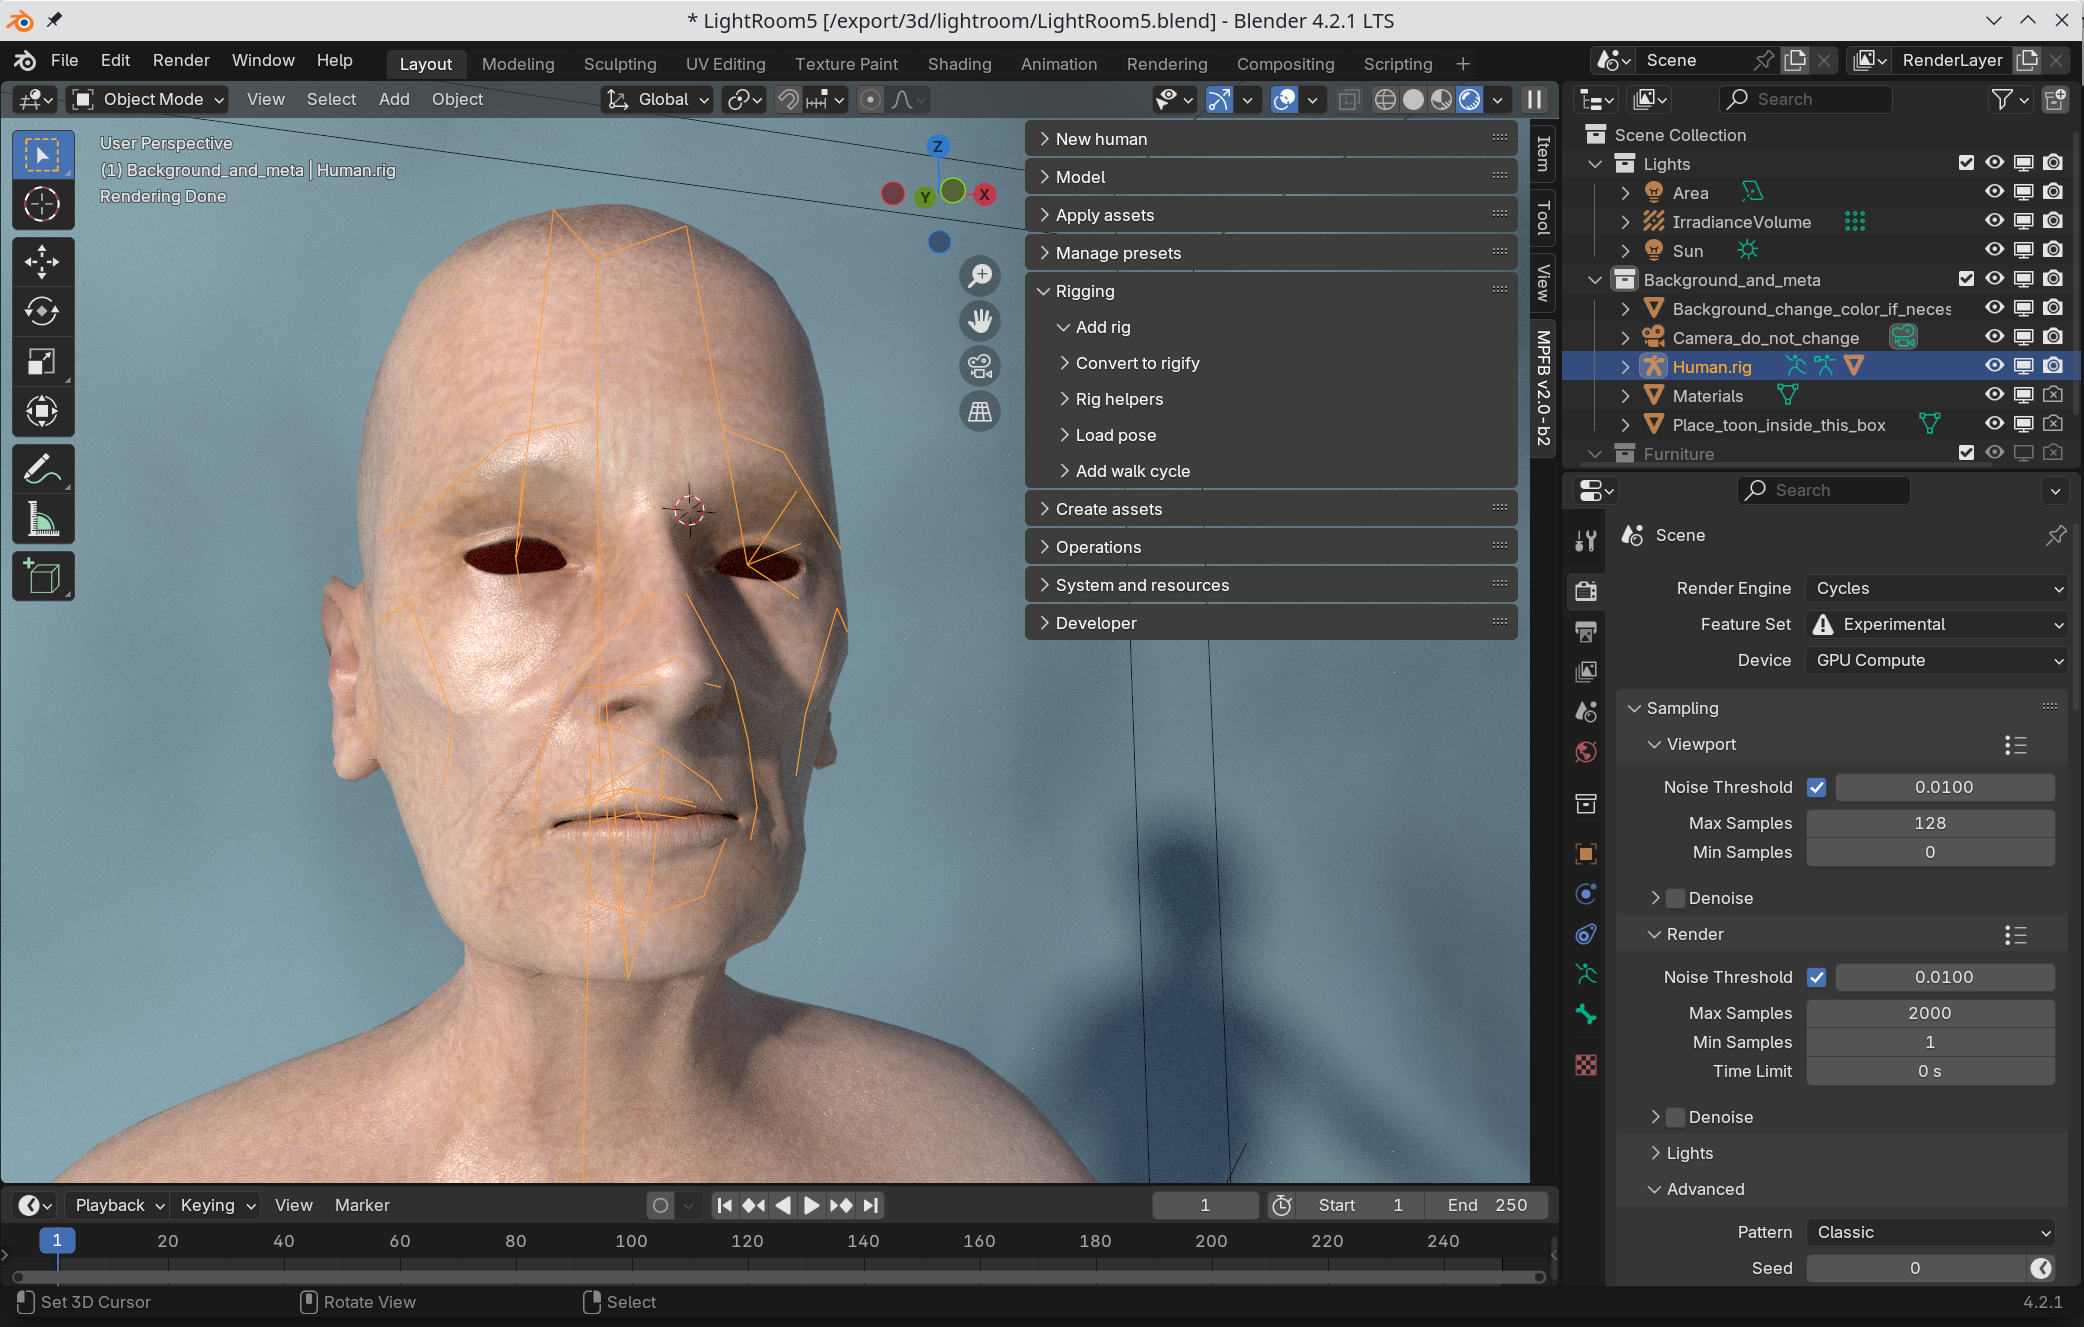This screenshot has height=1327, width=2084.
Task: Expand the New human panel
Action: coord(1271,139)
